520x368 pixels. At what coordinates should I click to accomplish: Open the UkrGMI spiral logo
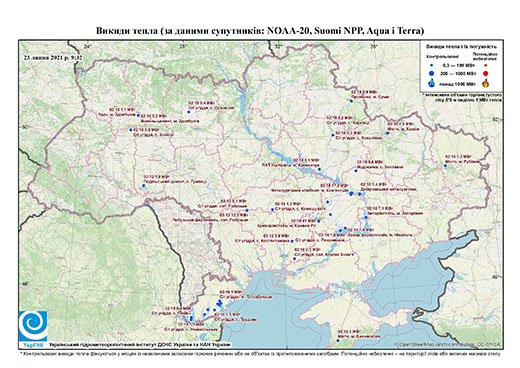[x=33, y=326]
